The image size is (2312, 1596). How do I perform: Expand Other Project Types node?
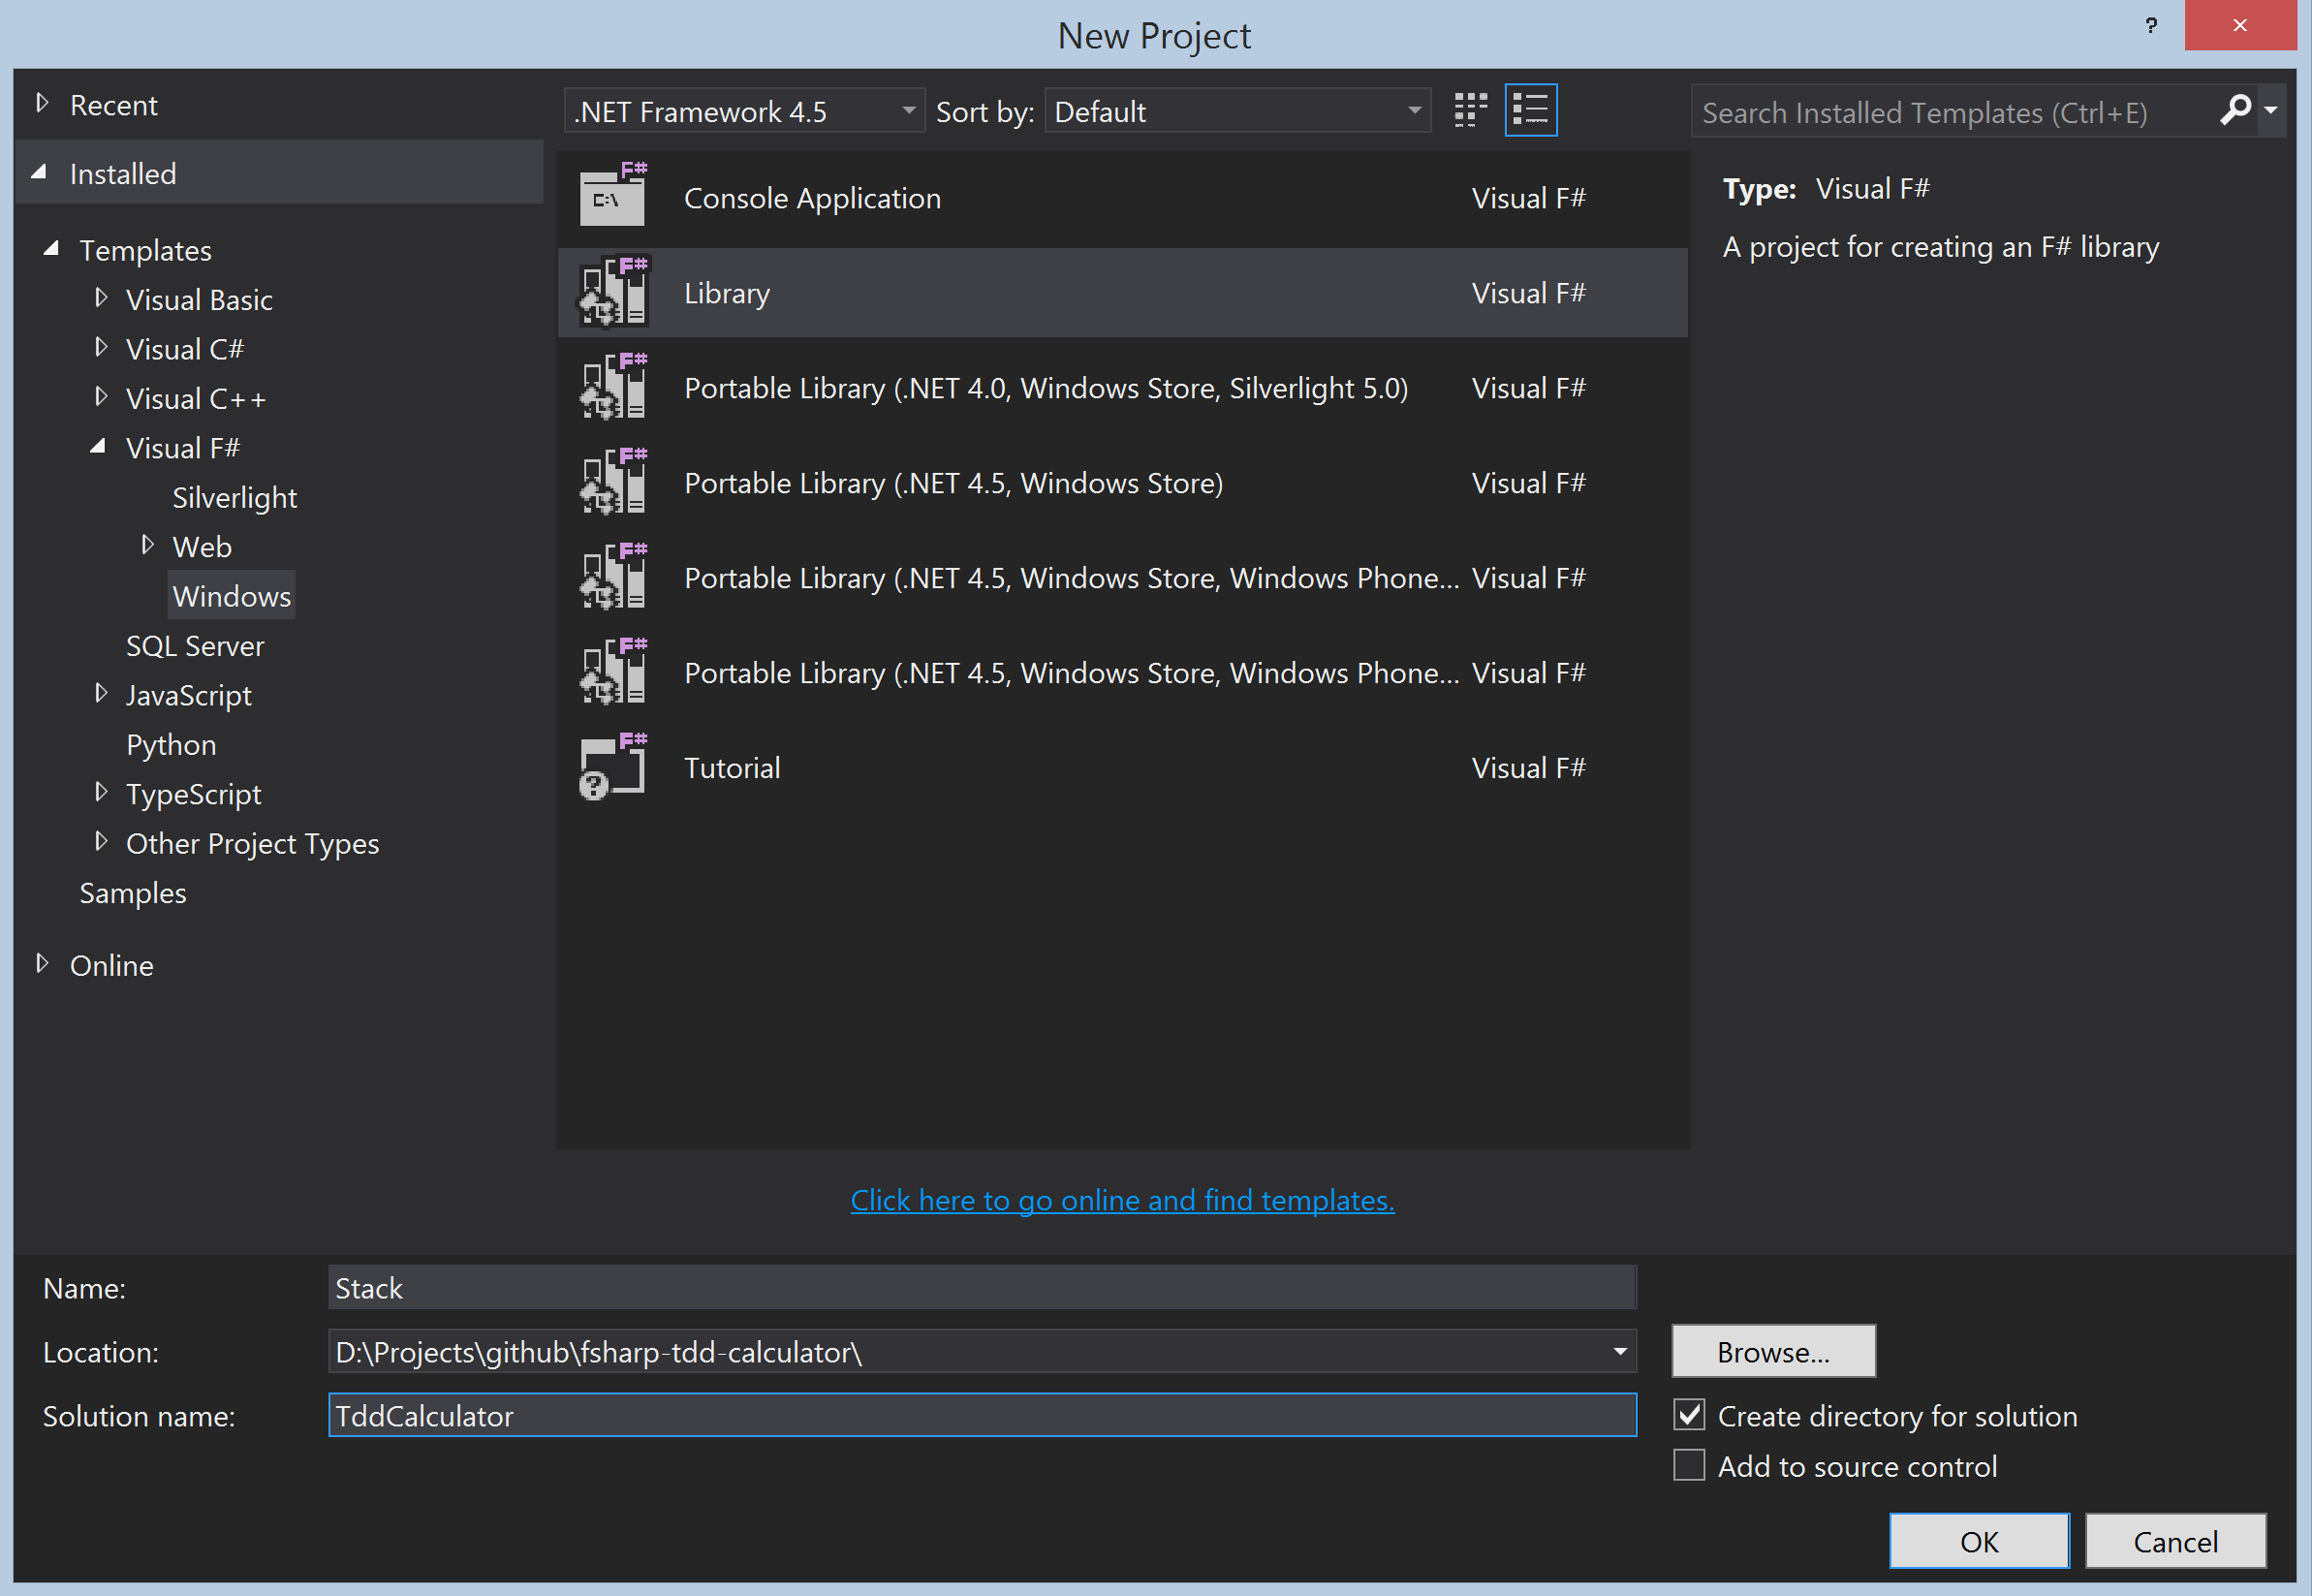tap(101, 842)
